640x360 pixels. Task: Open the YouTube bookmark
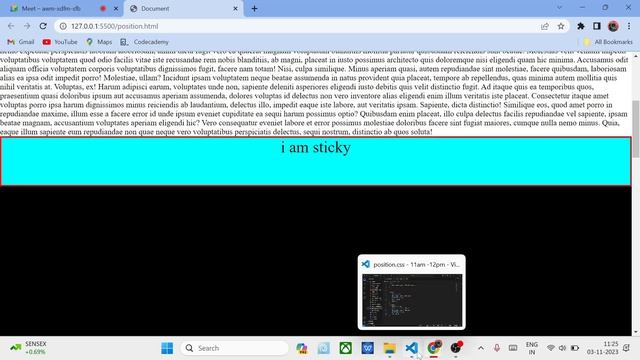coord(60,42)
